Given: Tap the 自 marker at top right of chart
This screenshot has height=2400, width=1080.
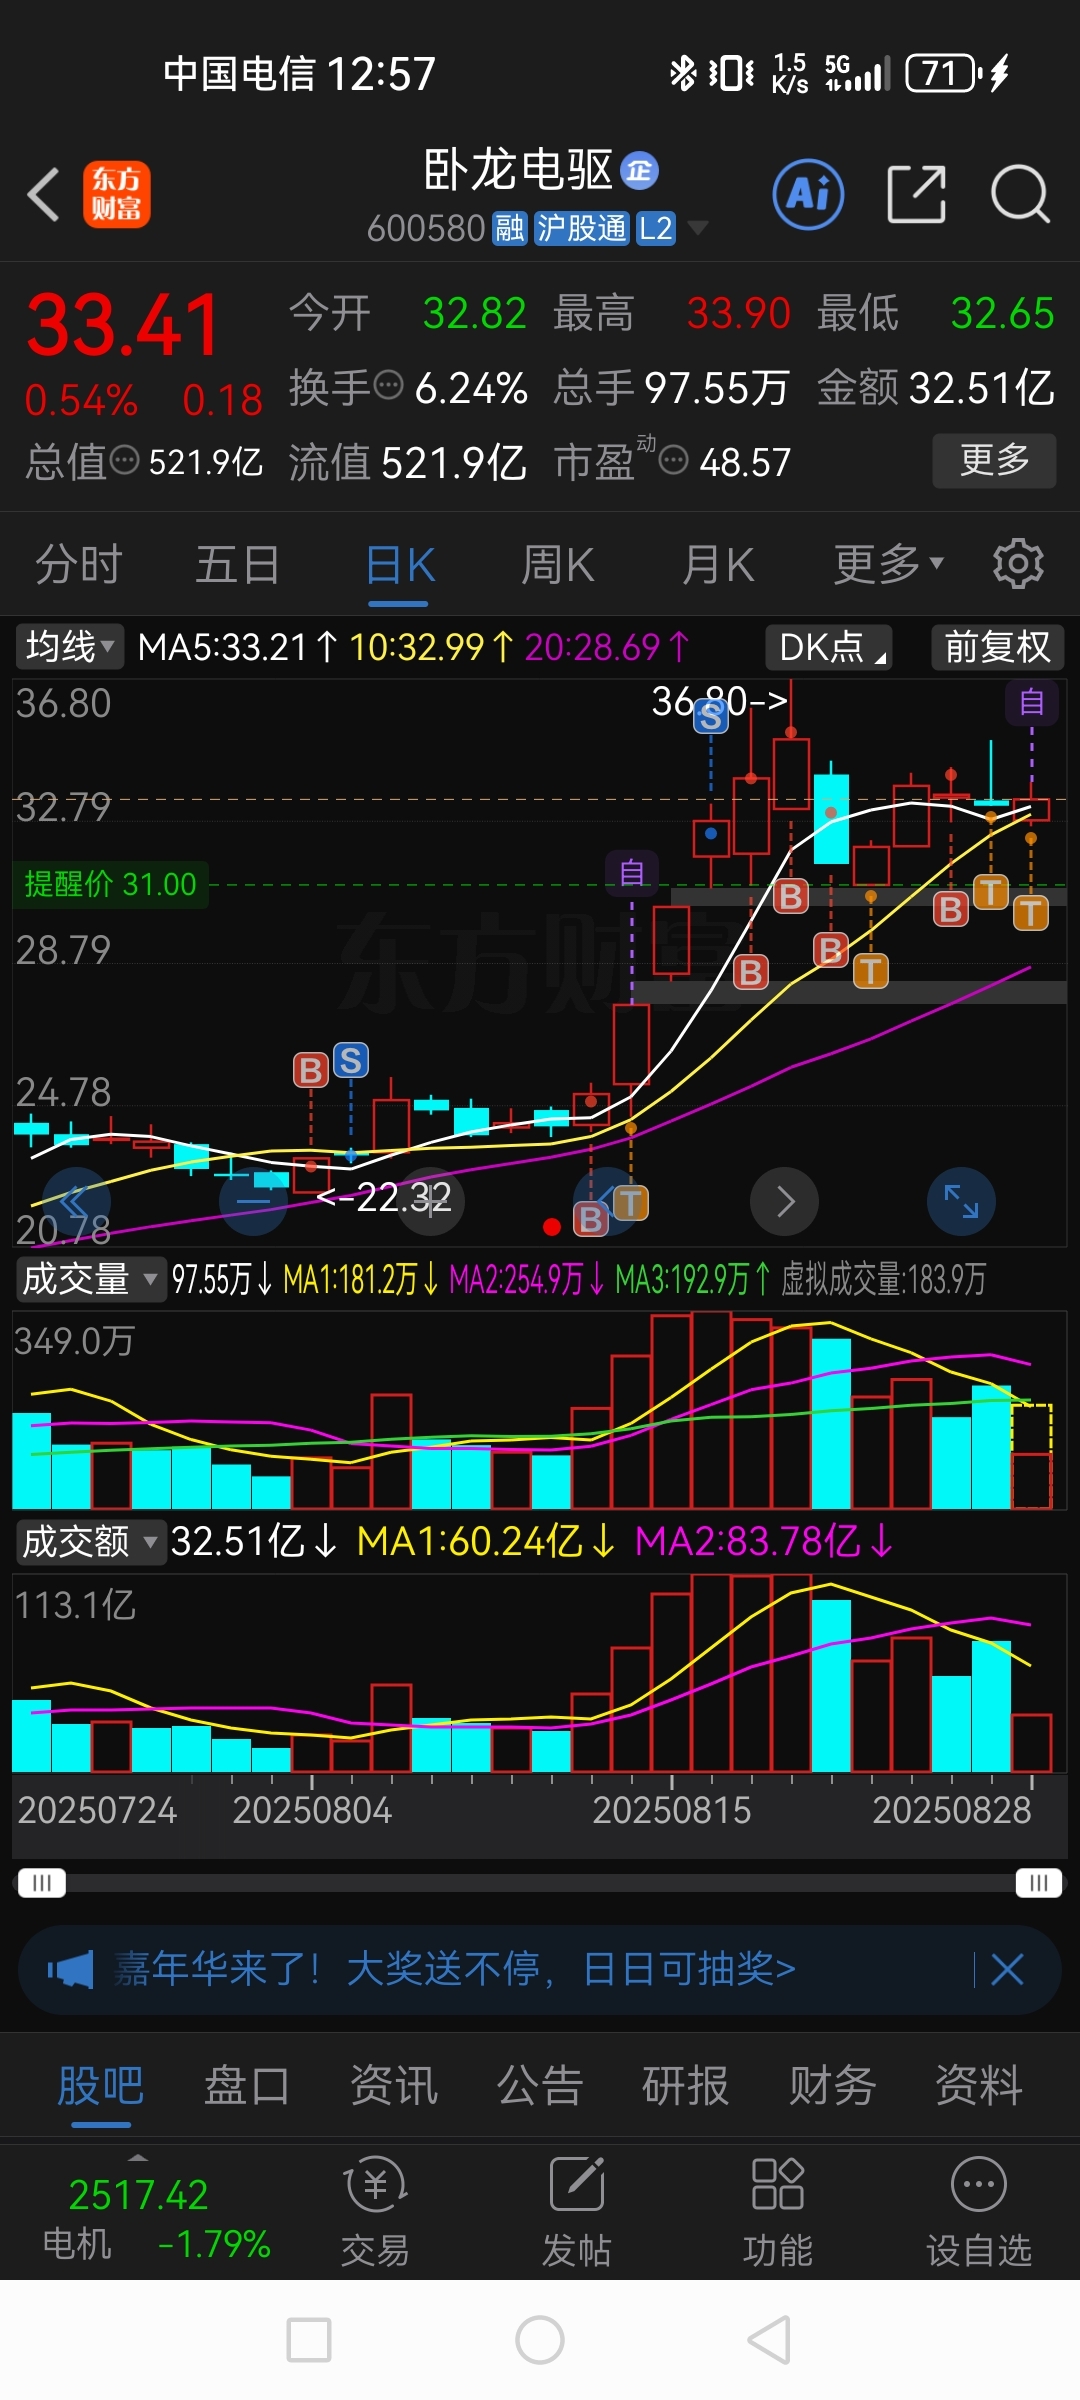Looking at the screenshot, I should tap(1032, 702).
